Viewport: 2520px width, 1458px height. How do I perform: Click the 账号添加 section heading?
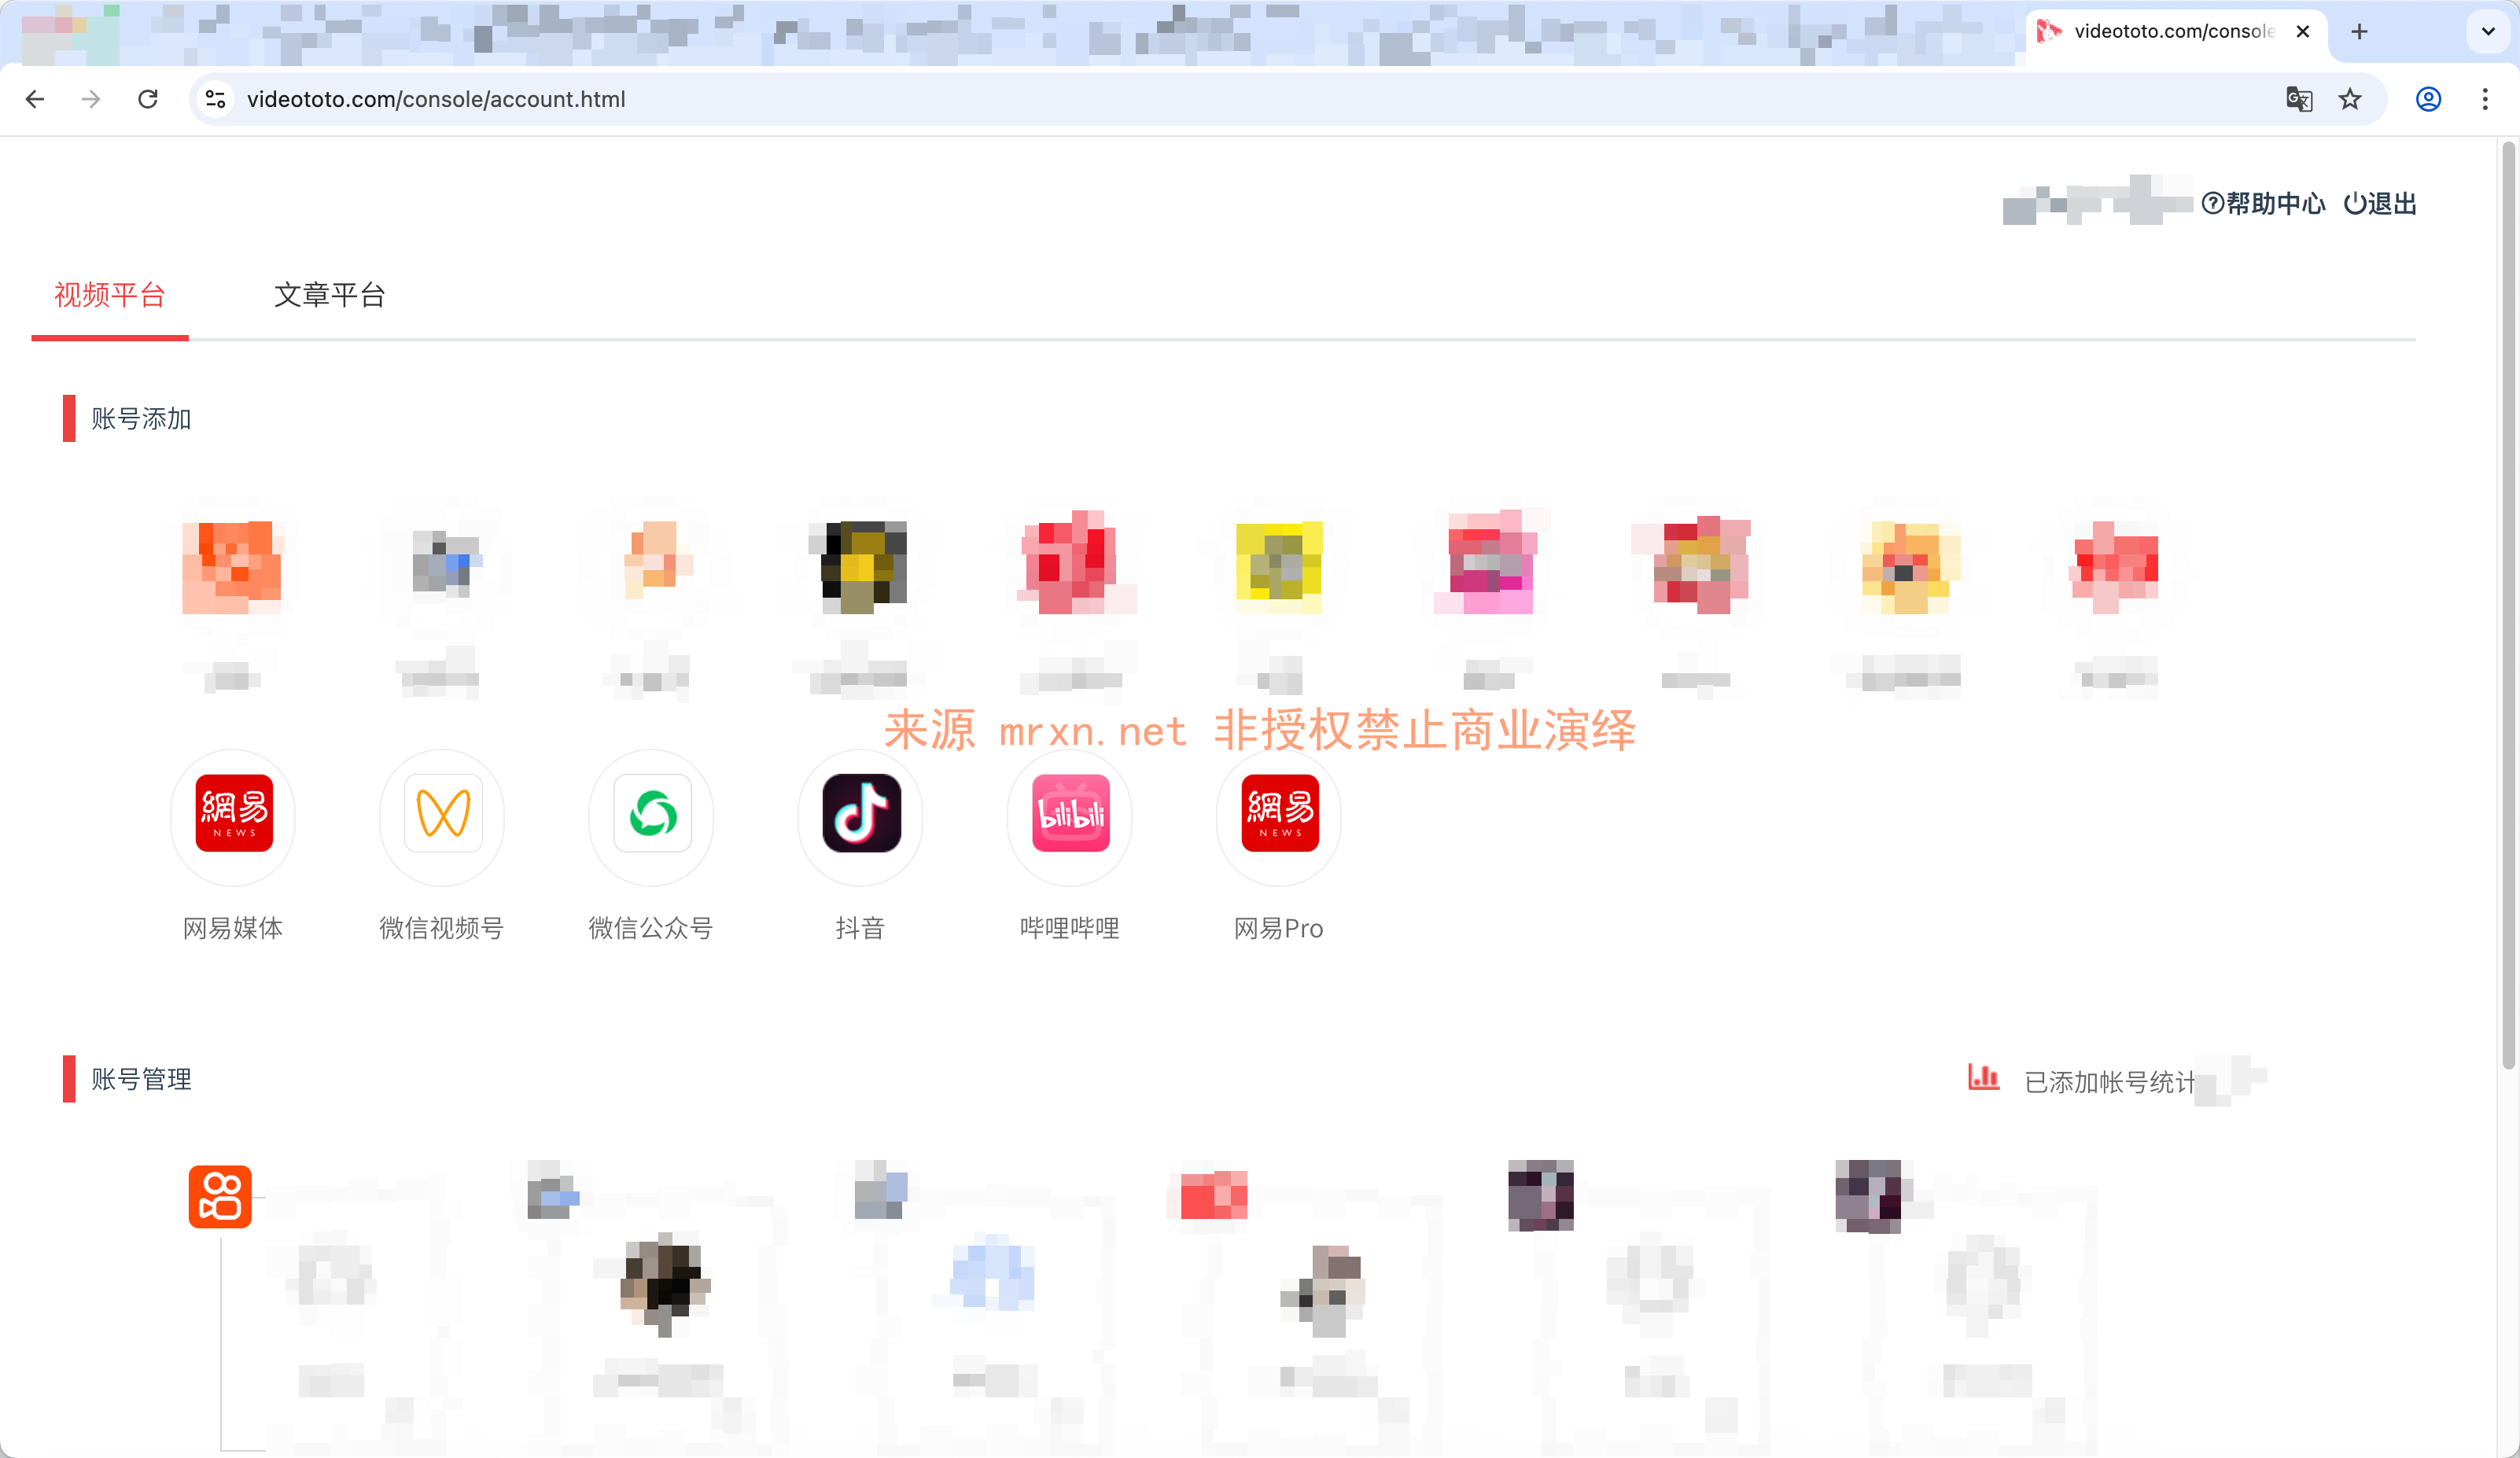coord(141,418)
